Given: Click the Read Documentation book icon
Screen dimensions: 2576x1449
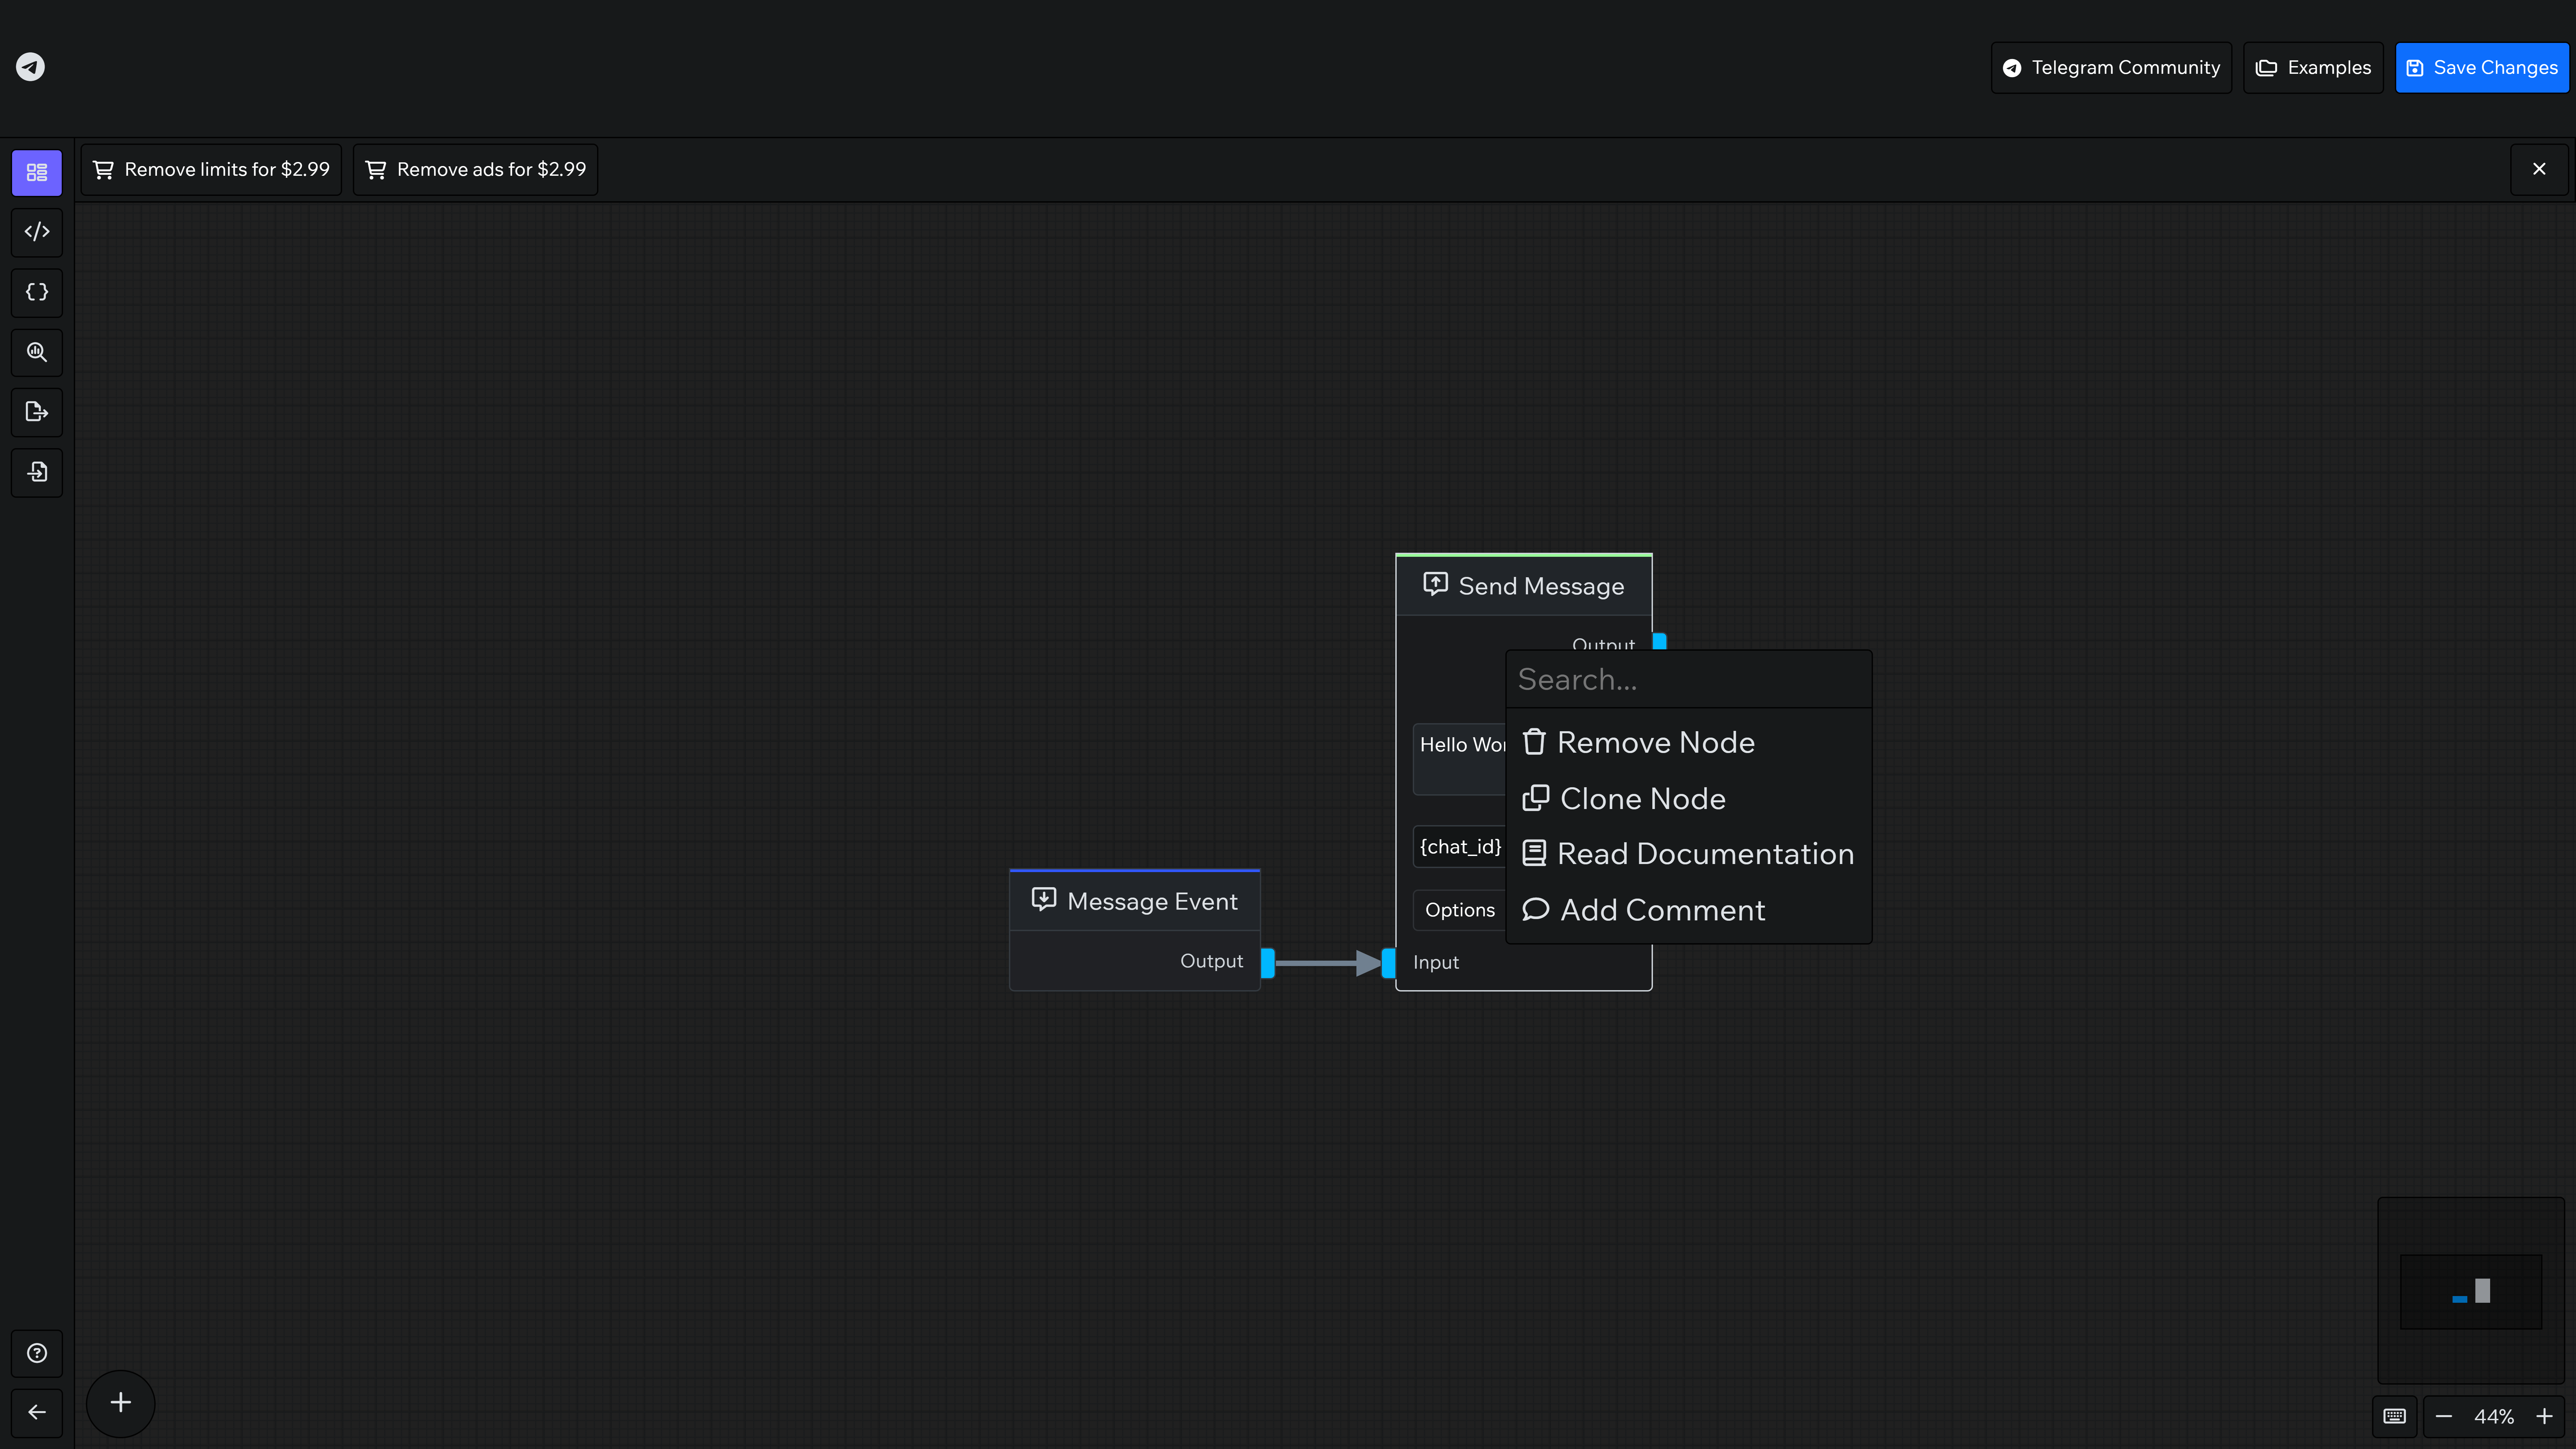Looking at the screenshot, I should coord(1534,853).
